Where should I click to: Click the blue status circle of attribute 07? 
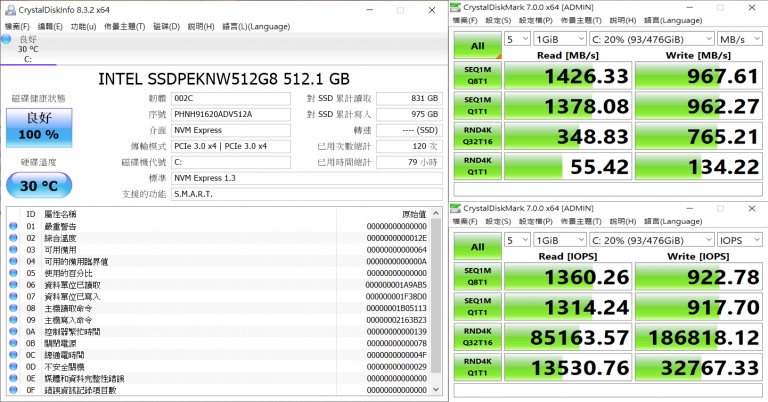13,297
